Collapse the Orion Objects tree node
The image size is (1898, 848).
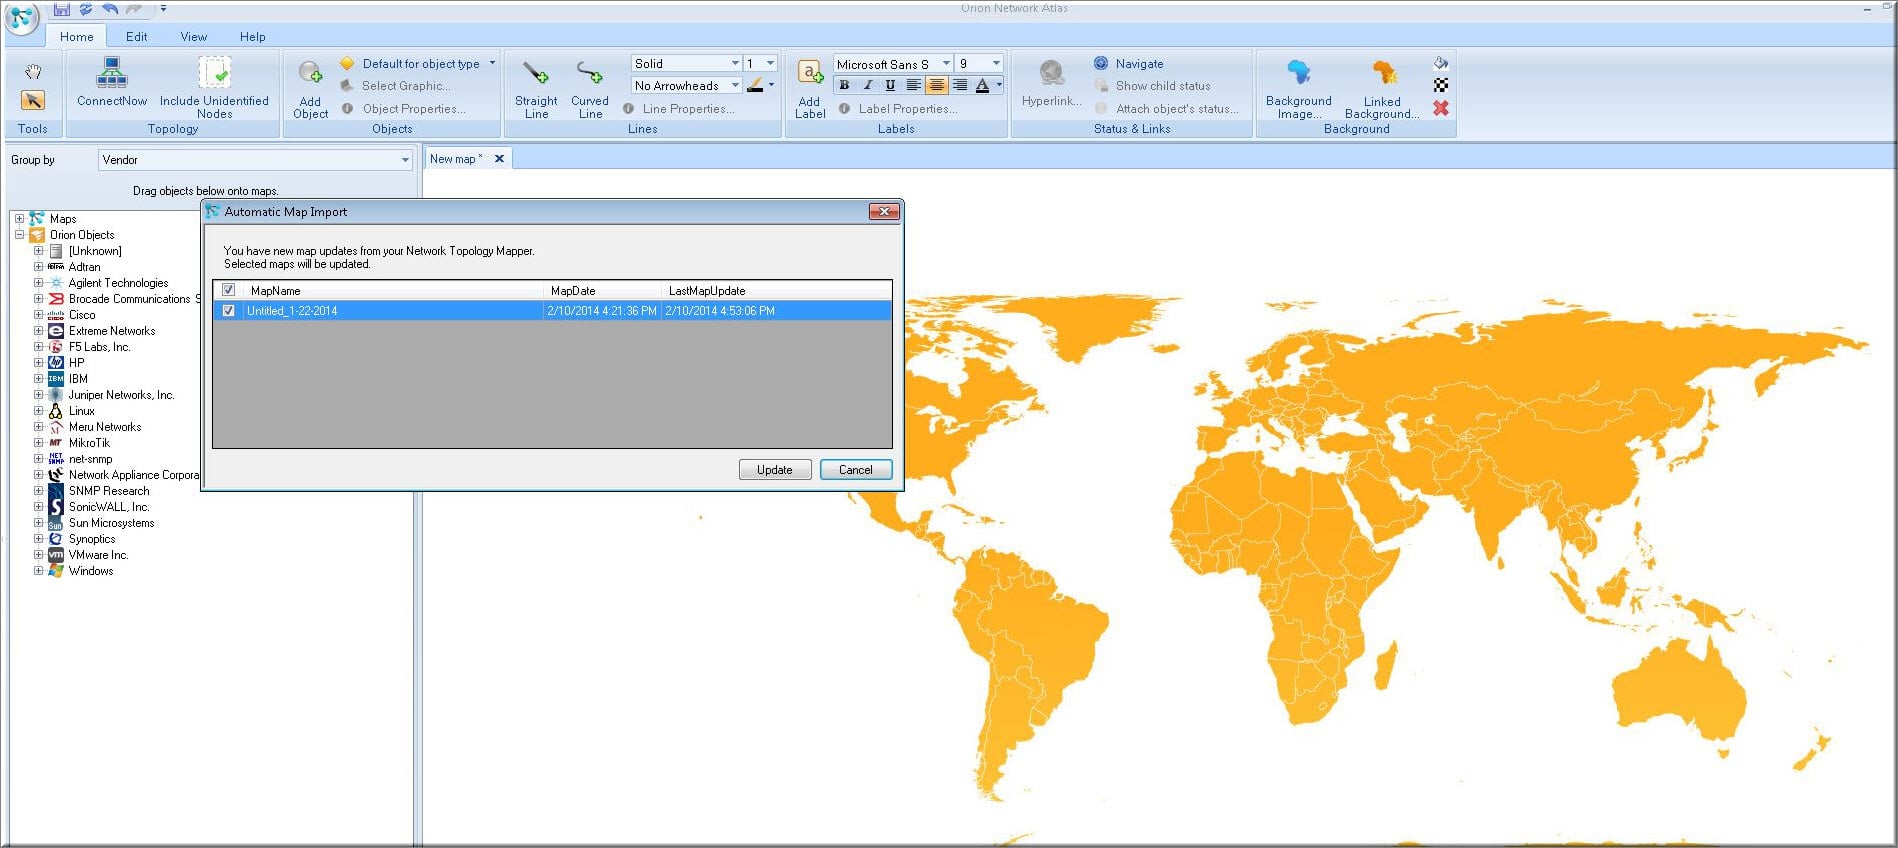pyautogui.click(x=19, y=235)
